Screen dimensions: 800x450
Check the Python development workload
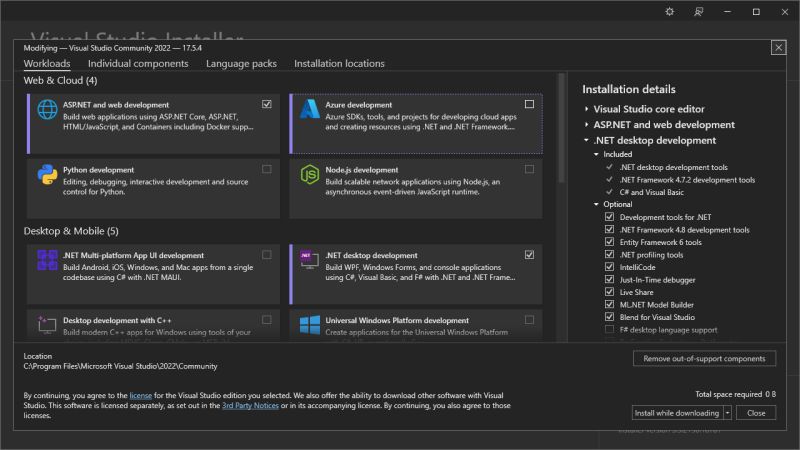(267, 169)
